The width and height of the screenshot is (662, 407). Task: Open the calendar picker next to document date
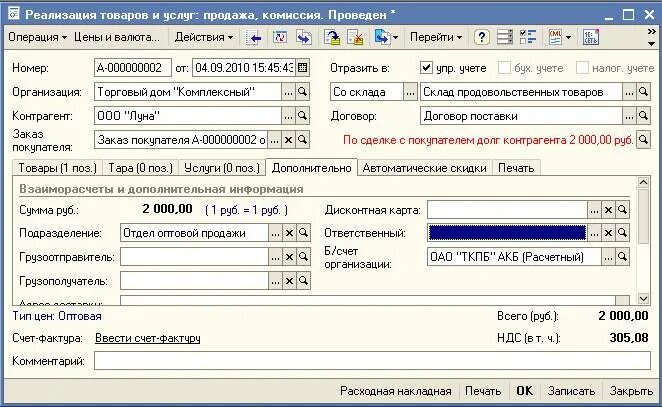pyautogui.click(x=302, y=68)
